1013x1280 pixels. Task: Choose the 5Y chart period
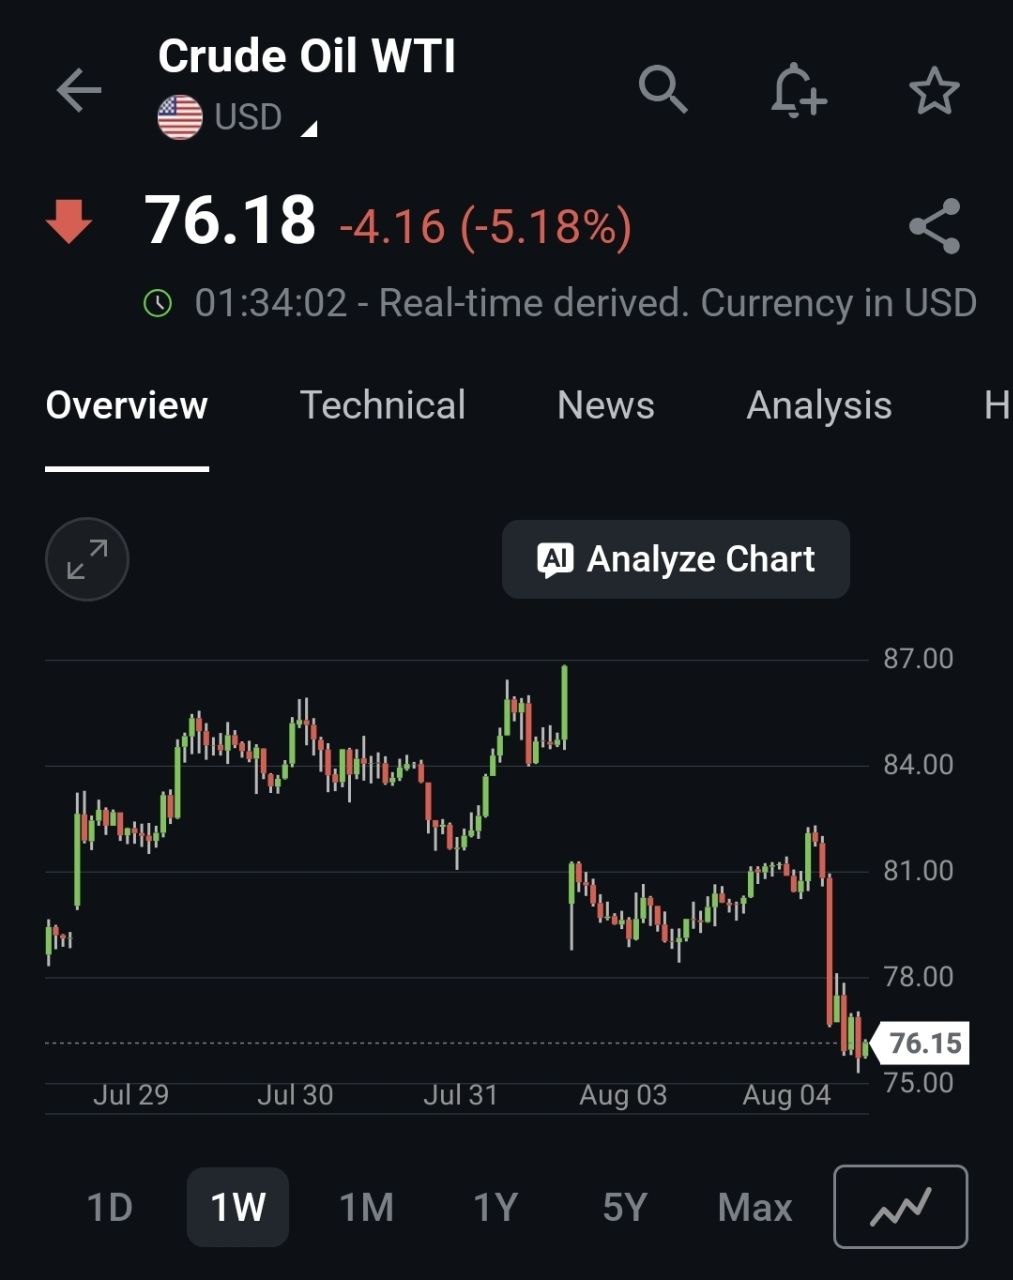click(x=625, y=1207)
